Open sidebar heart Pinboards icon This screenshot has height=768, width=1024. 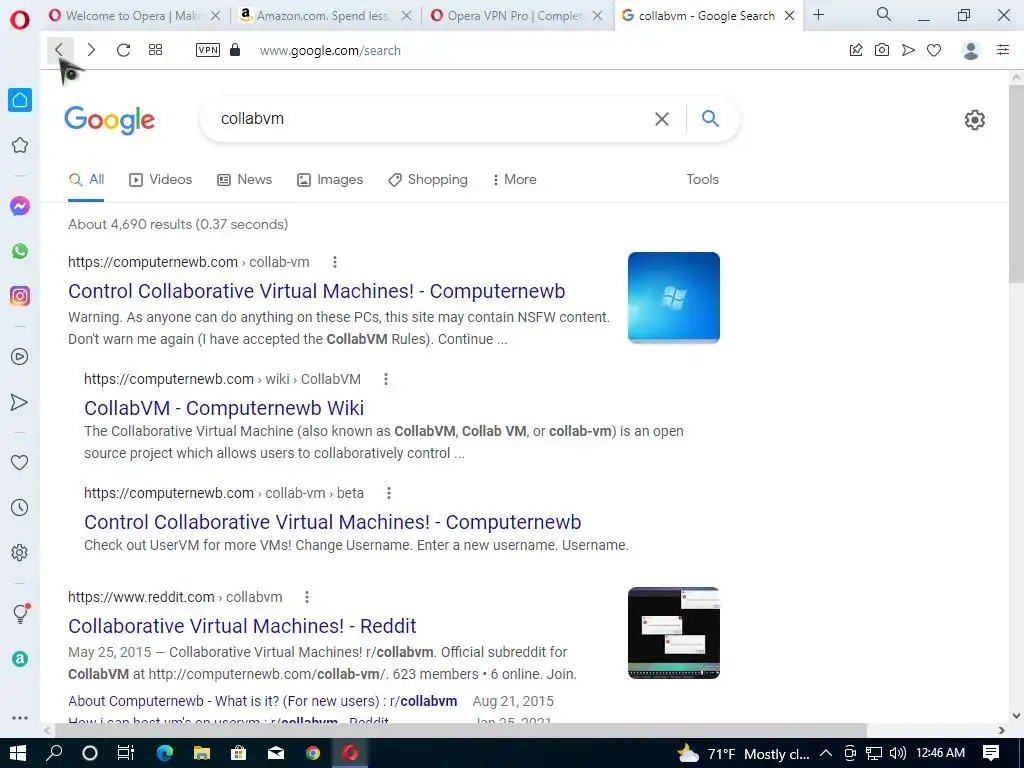[20, 462]
